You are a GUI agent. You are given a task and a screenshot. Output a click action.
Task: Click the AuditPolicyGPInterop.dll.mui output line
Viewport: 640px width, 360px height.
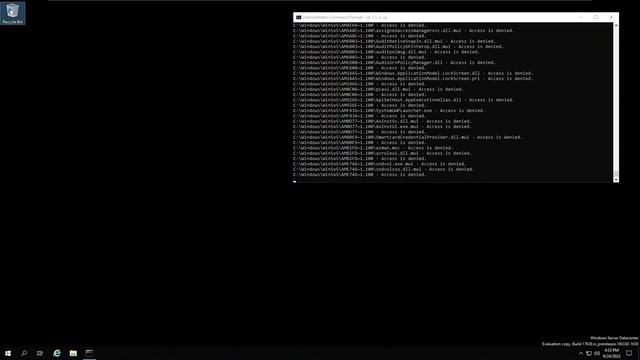point(398,47)
